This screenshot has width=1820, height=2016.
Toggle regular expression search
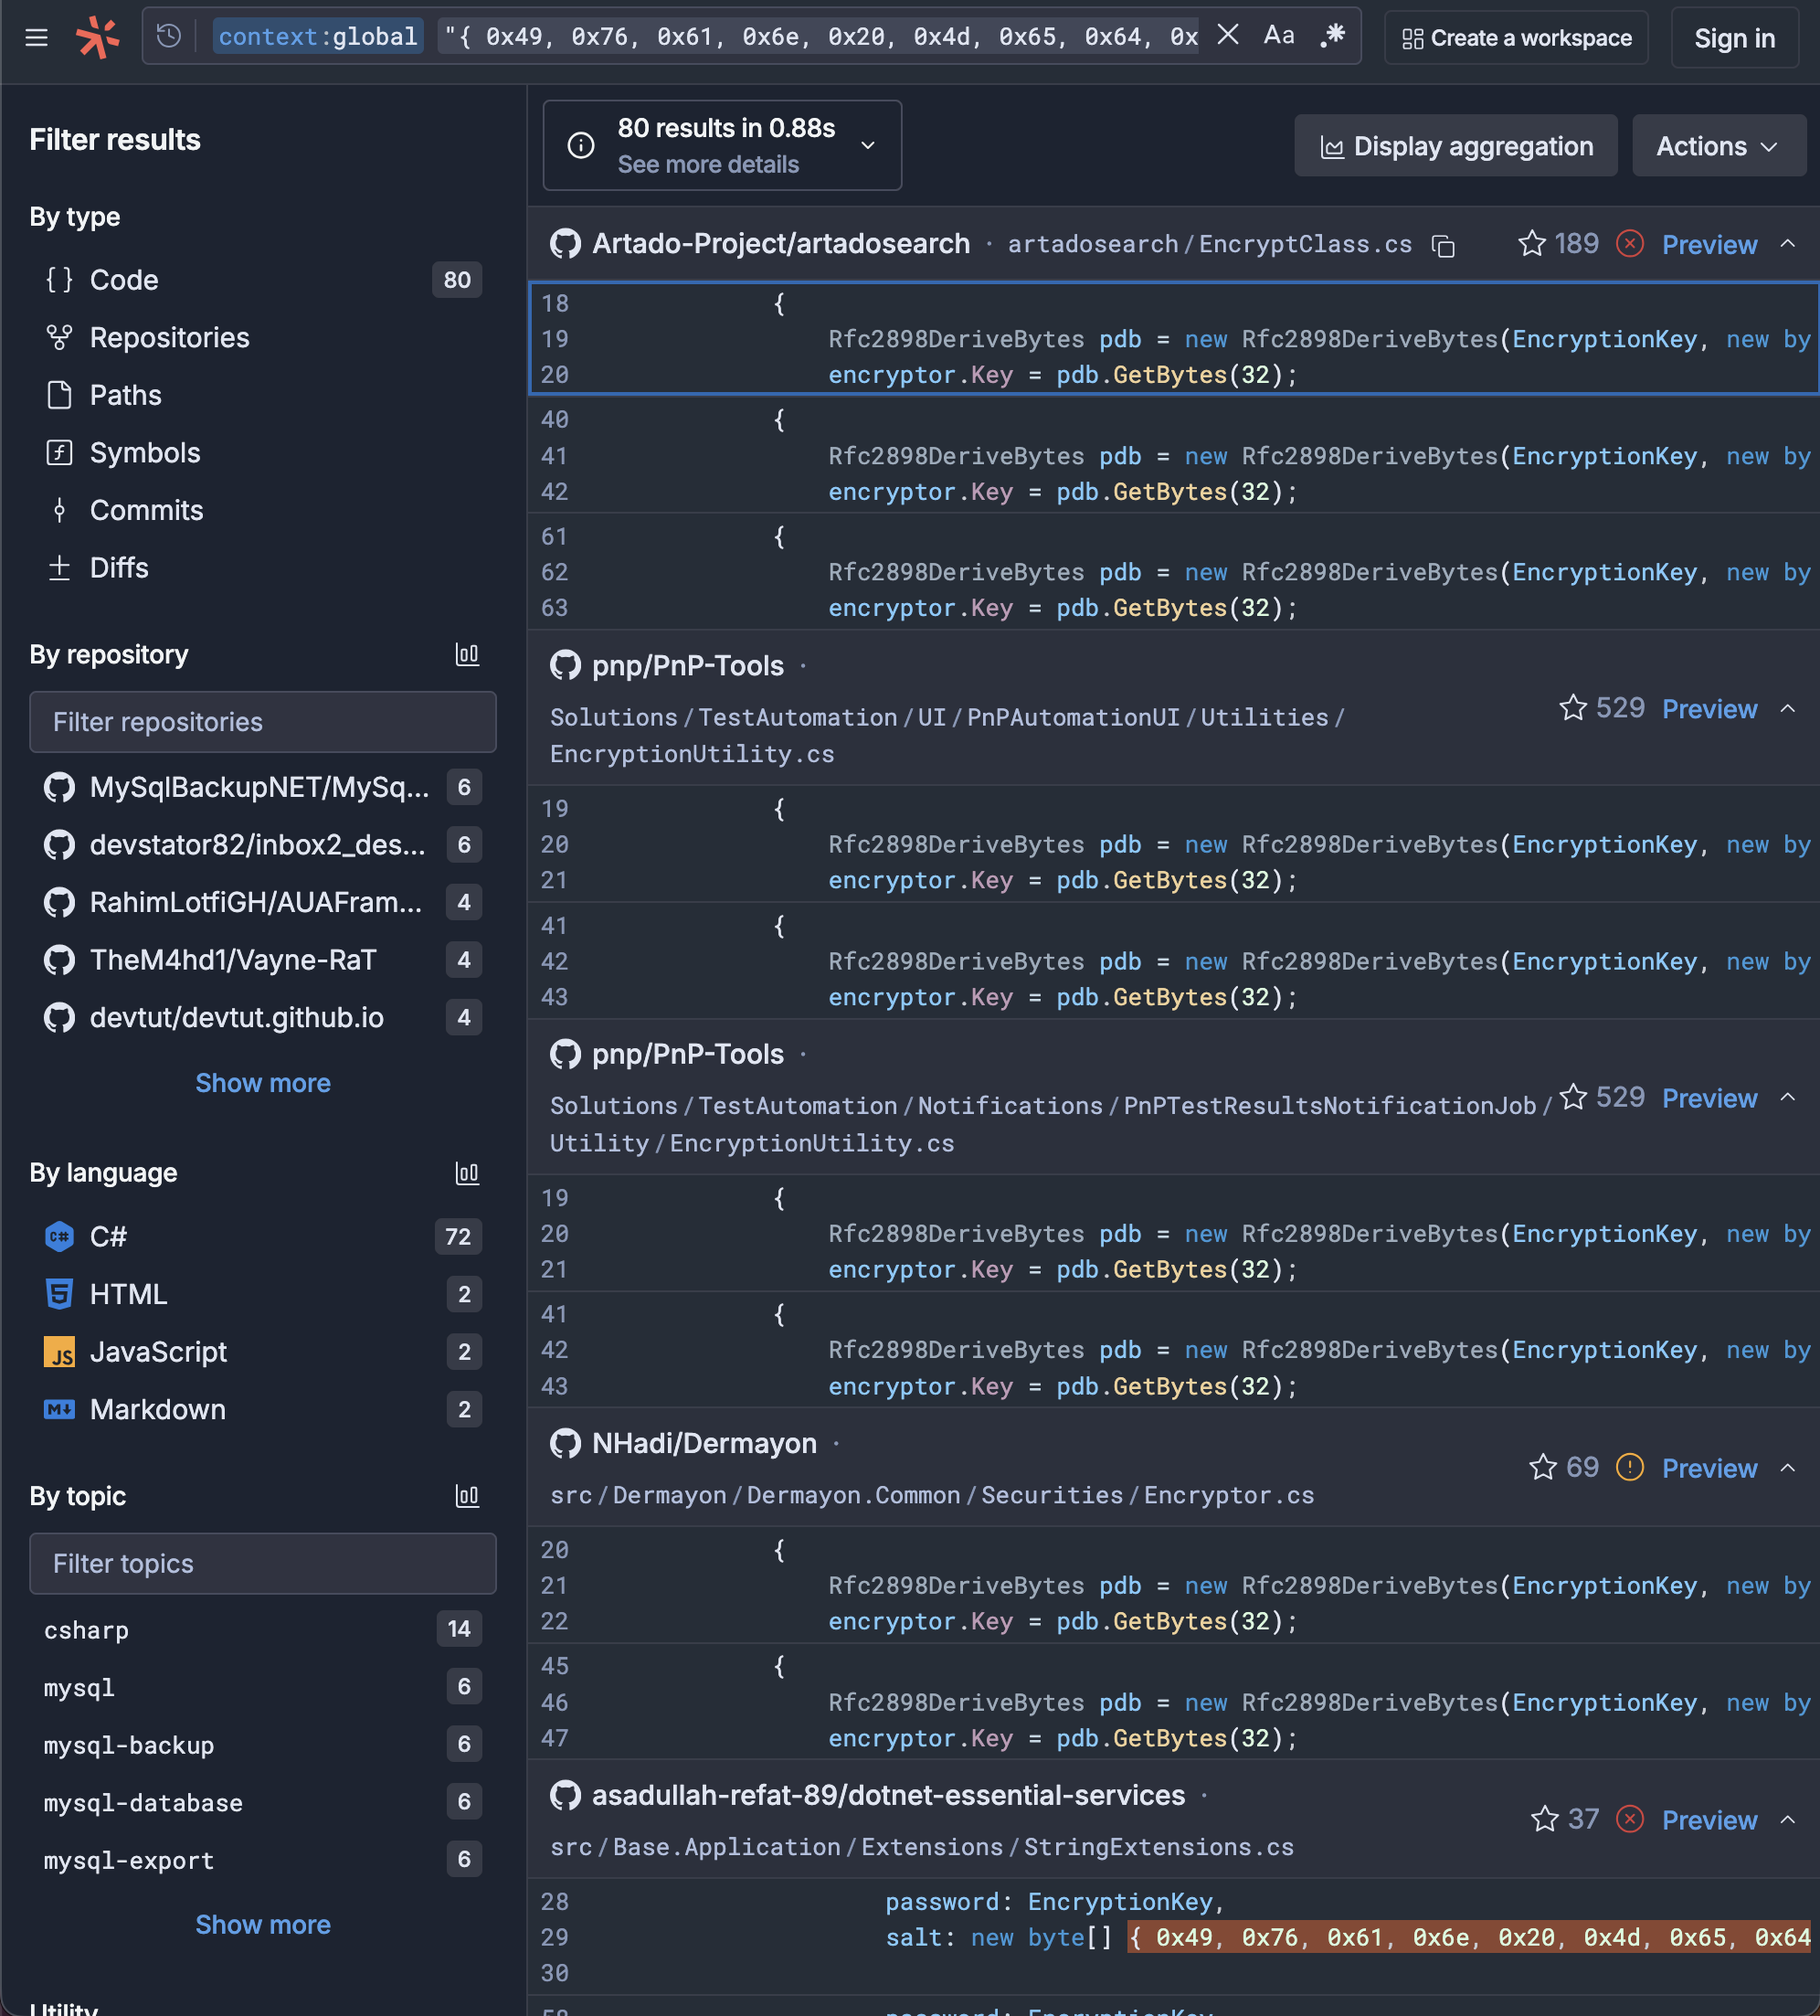click(x=1333, y=36)
